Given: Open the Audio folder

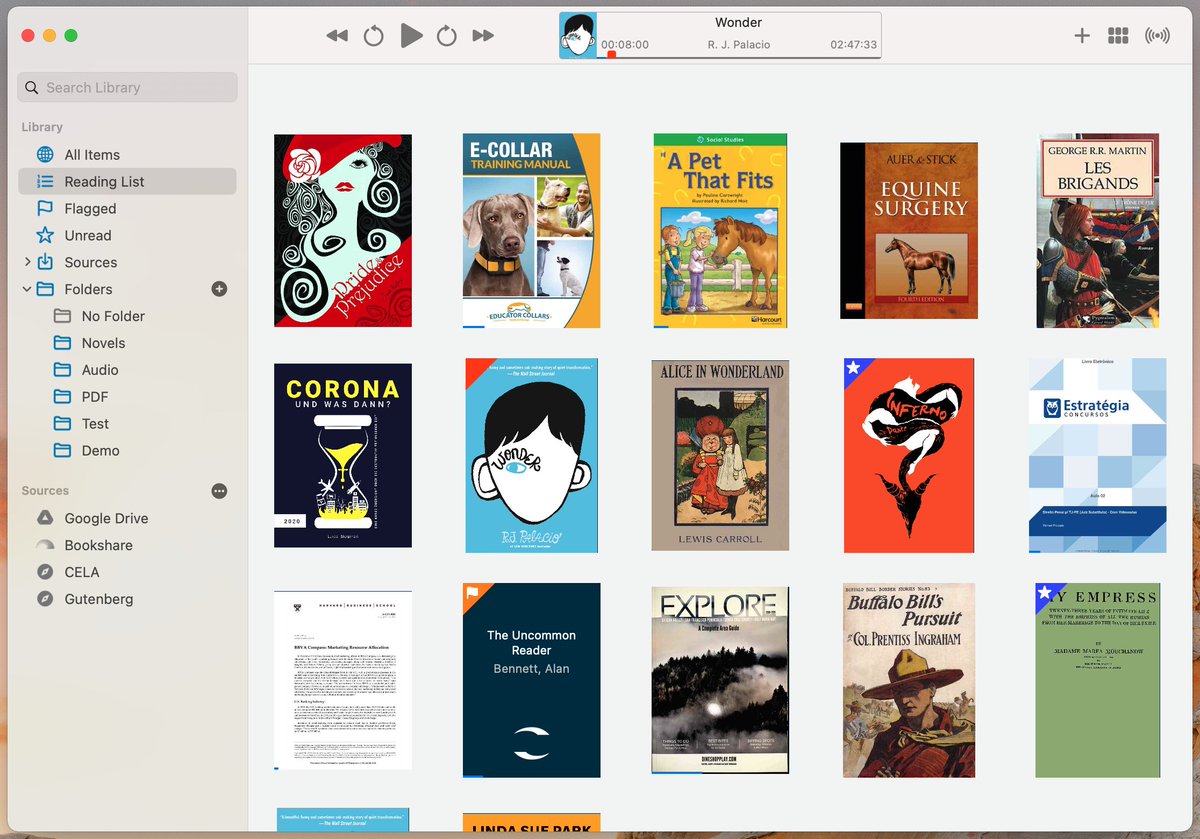Looking at the screenshot, I should pos(127,370).
